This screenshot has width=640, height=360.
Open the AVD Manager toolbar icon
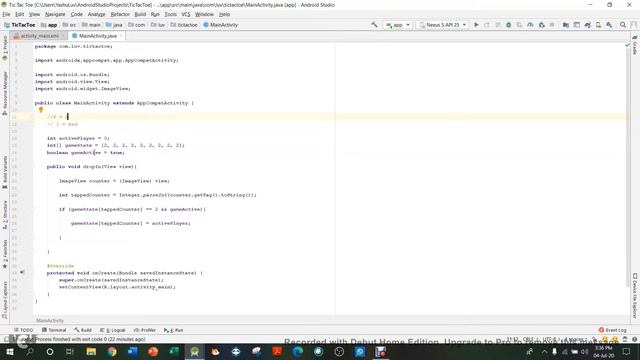pos(598,25)
